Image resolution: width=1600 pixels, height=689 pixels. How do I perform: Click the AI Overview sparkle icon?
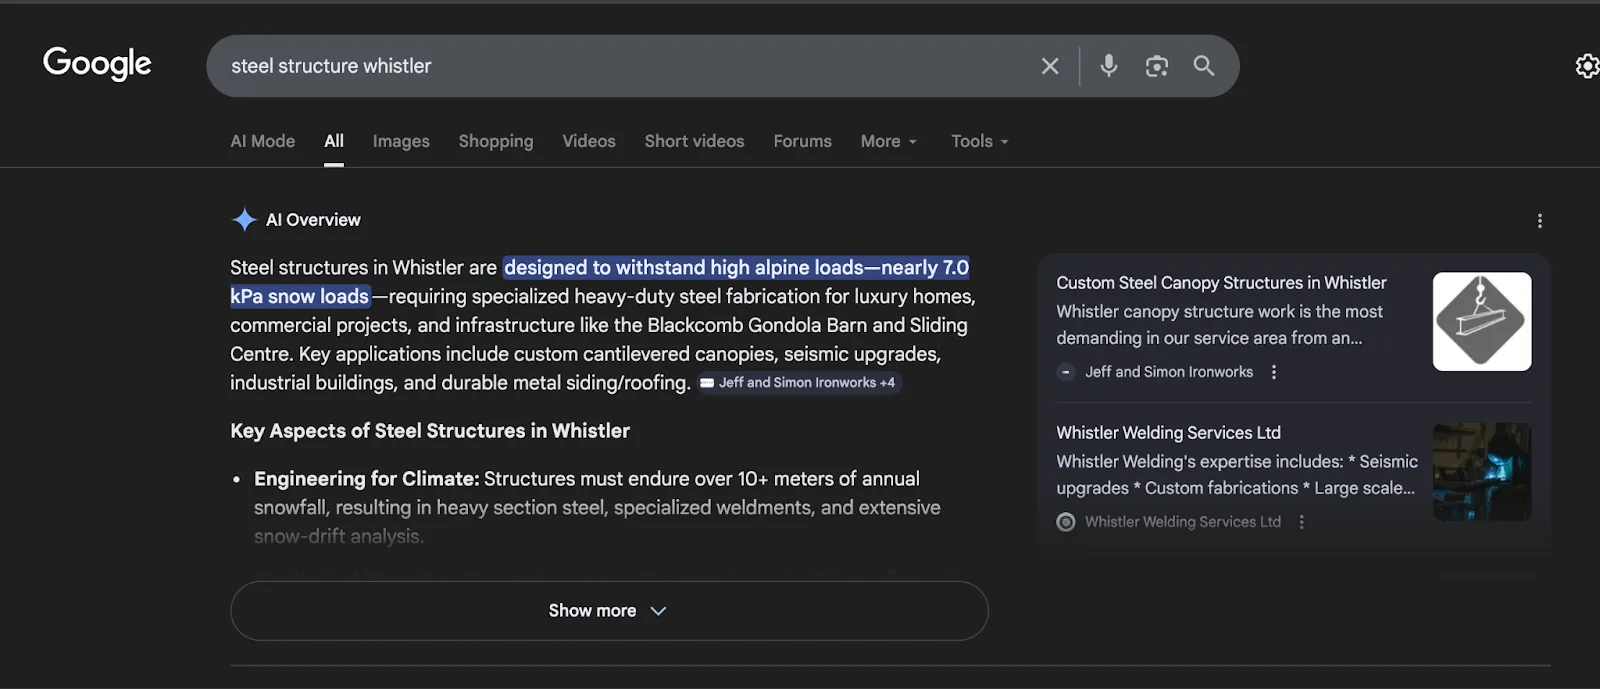click(x=245, y=220)
